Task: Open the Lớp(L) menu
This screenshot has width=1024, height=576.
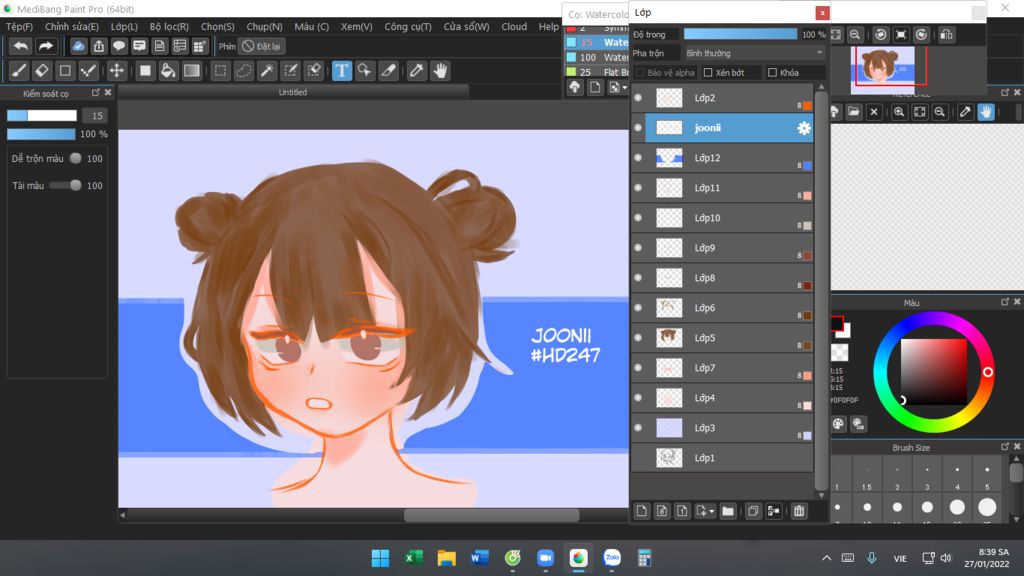Action: [124, 27]
